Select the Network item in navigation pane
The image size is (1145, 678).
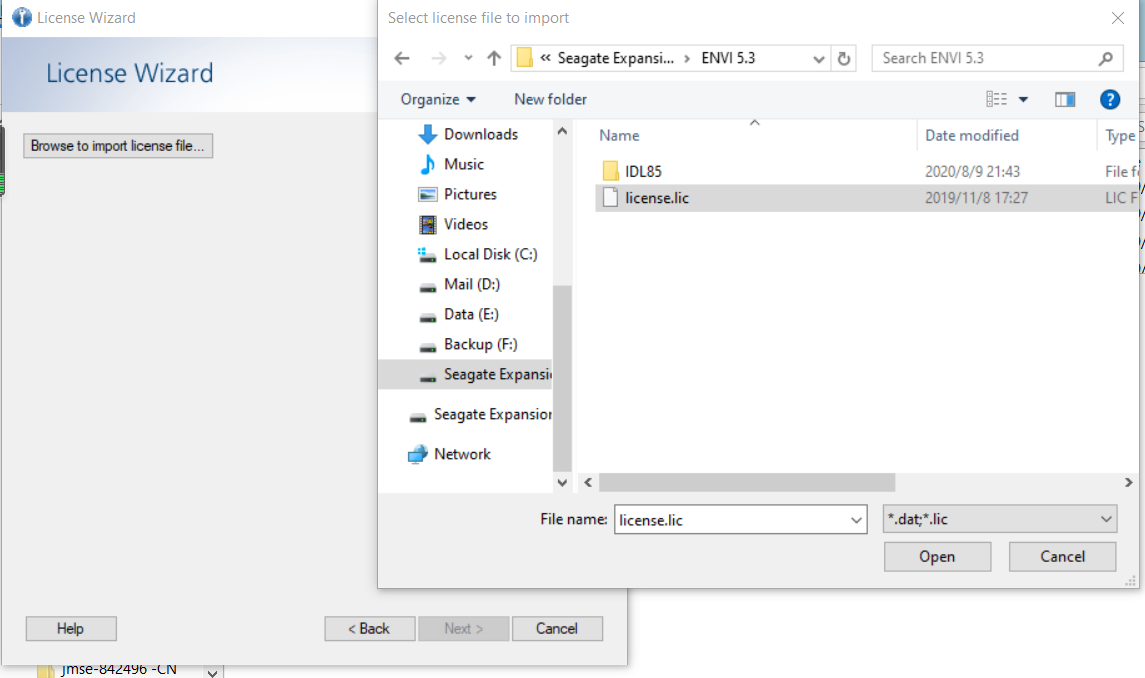coord(463,454)
